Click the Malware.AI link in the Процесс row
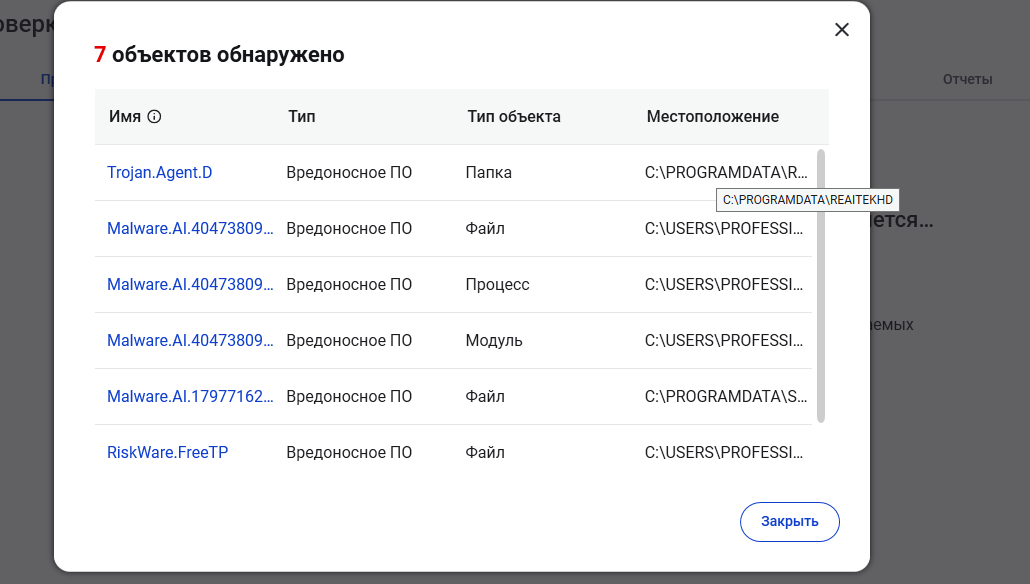The image size is (1030, 584). (190, 284)
